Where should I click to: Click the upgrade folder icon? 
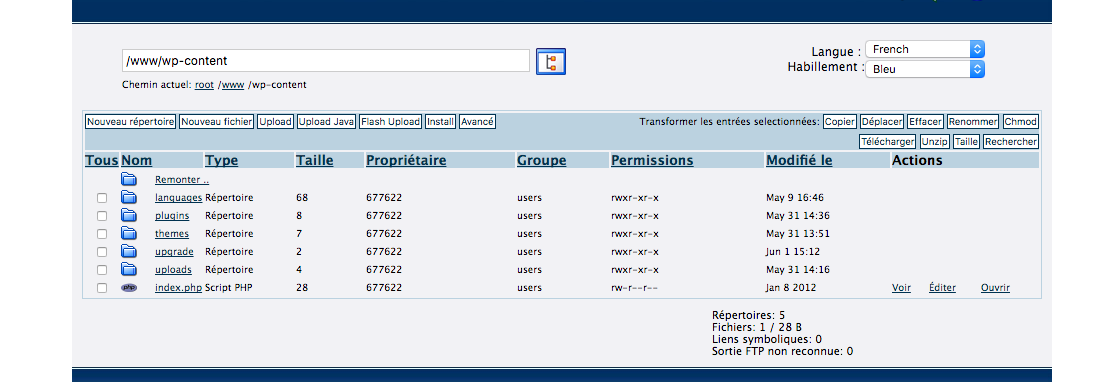(x=129, y=251)
